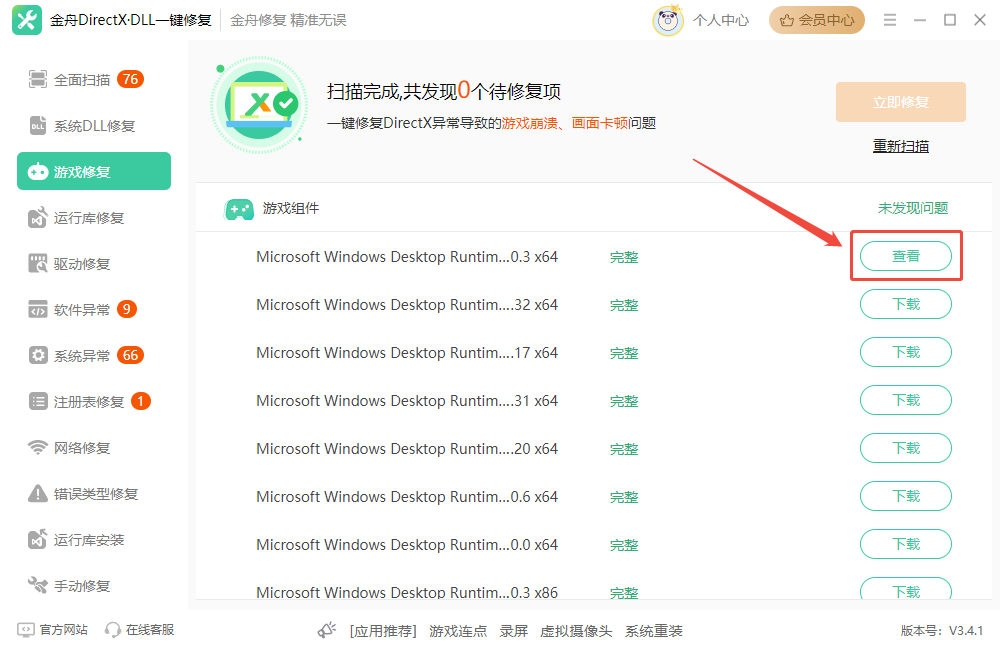
Task: Select the Microsoft Windows Desktop Runtim....32 x64 name
Action: click(x=407, y=305)
